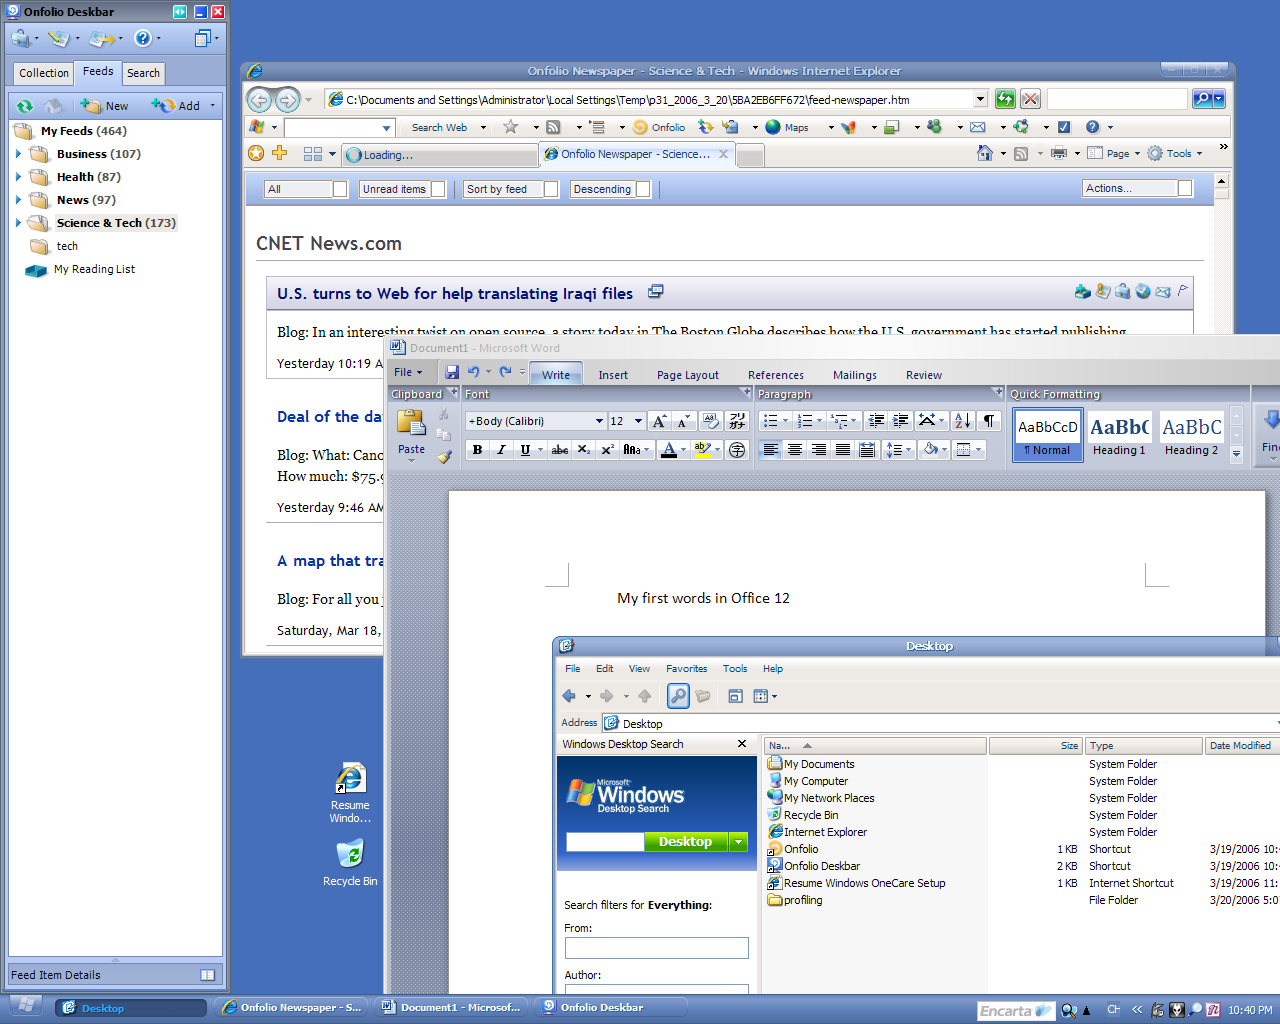Image resolution: width=1280 pixels, height=1024 pixels.
Task: Open the Add button's dropdown arrow in the Deskbar
Action: click(x=212, y=105)
